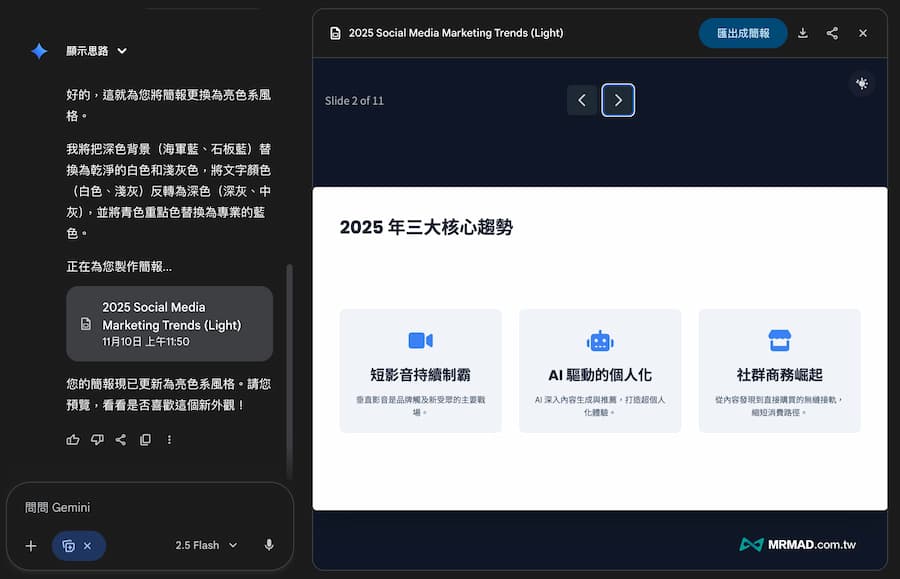Give a thumbs up to the response
The width and height of the screenshot is (900, 579).
click(73, 439)
